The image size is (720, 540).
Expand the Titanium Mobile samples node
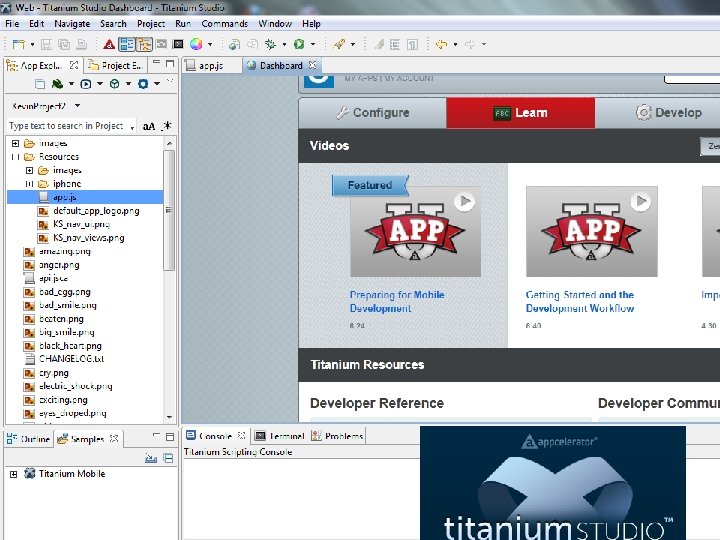coord(14,474)
